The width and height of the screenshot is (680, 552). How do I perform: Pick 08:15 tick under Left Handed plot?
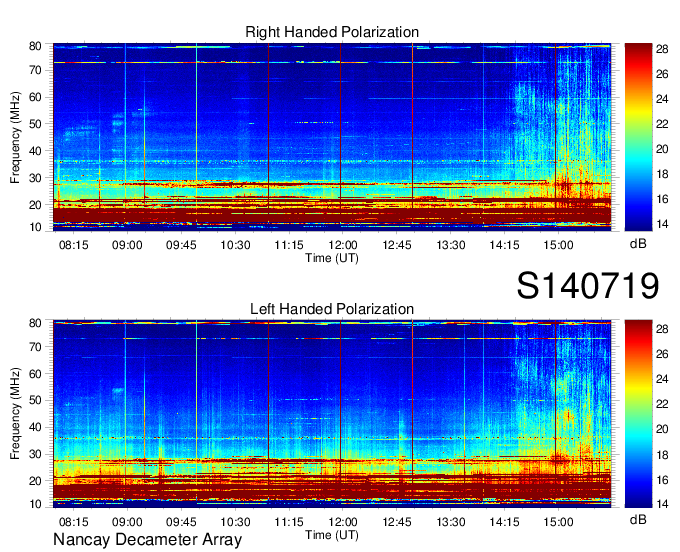[74, 522]
